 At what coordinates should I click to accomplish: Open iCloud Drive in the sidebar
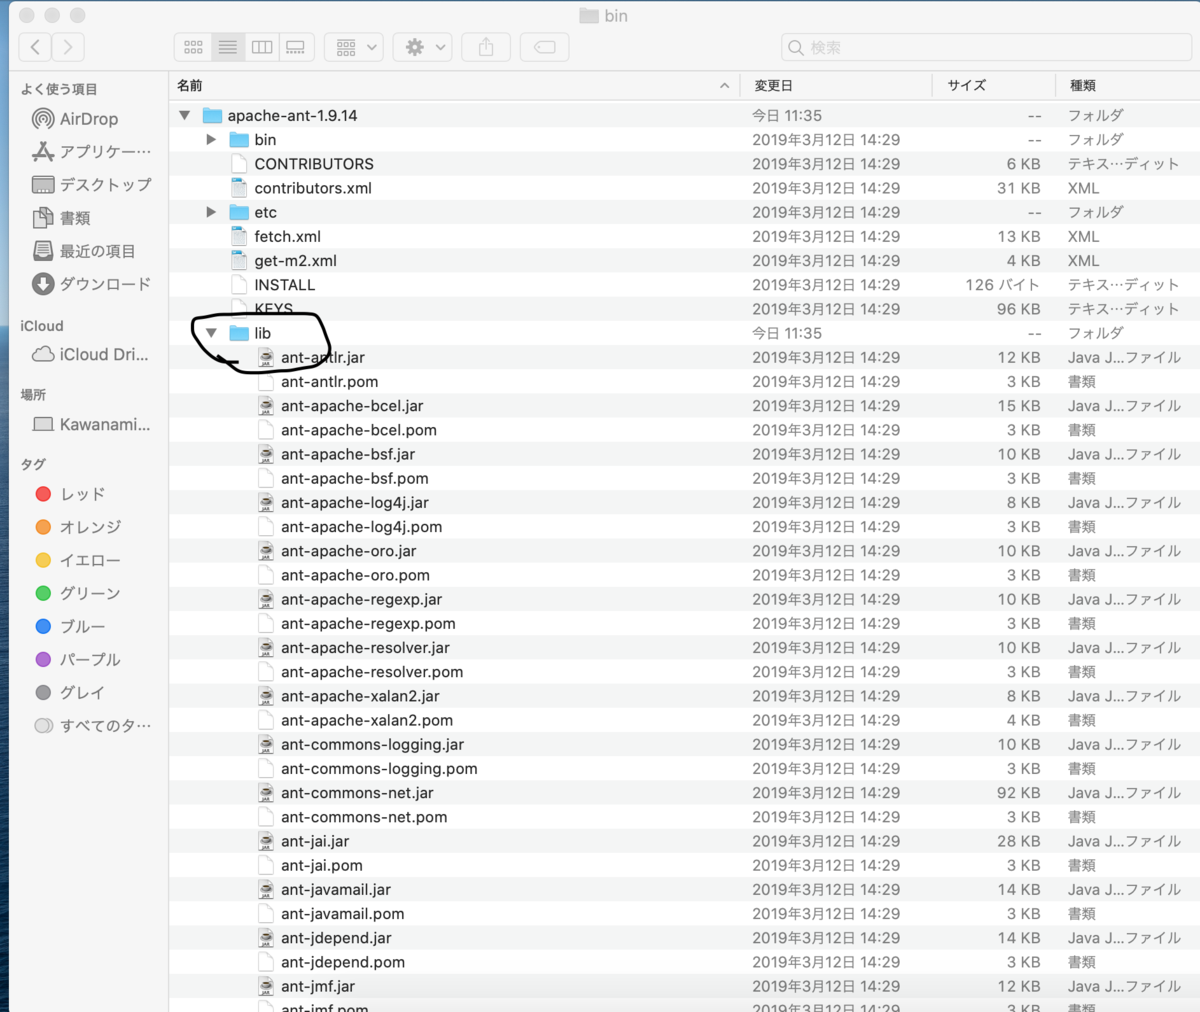click(90, 354)
